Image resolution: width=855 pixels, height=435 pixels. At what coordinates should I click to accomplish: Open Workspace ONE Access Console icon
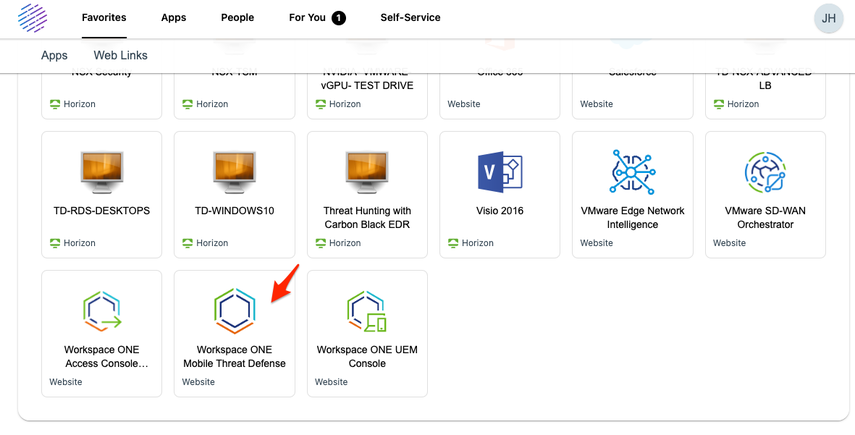tap(101, 311)
